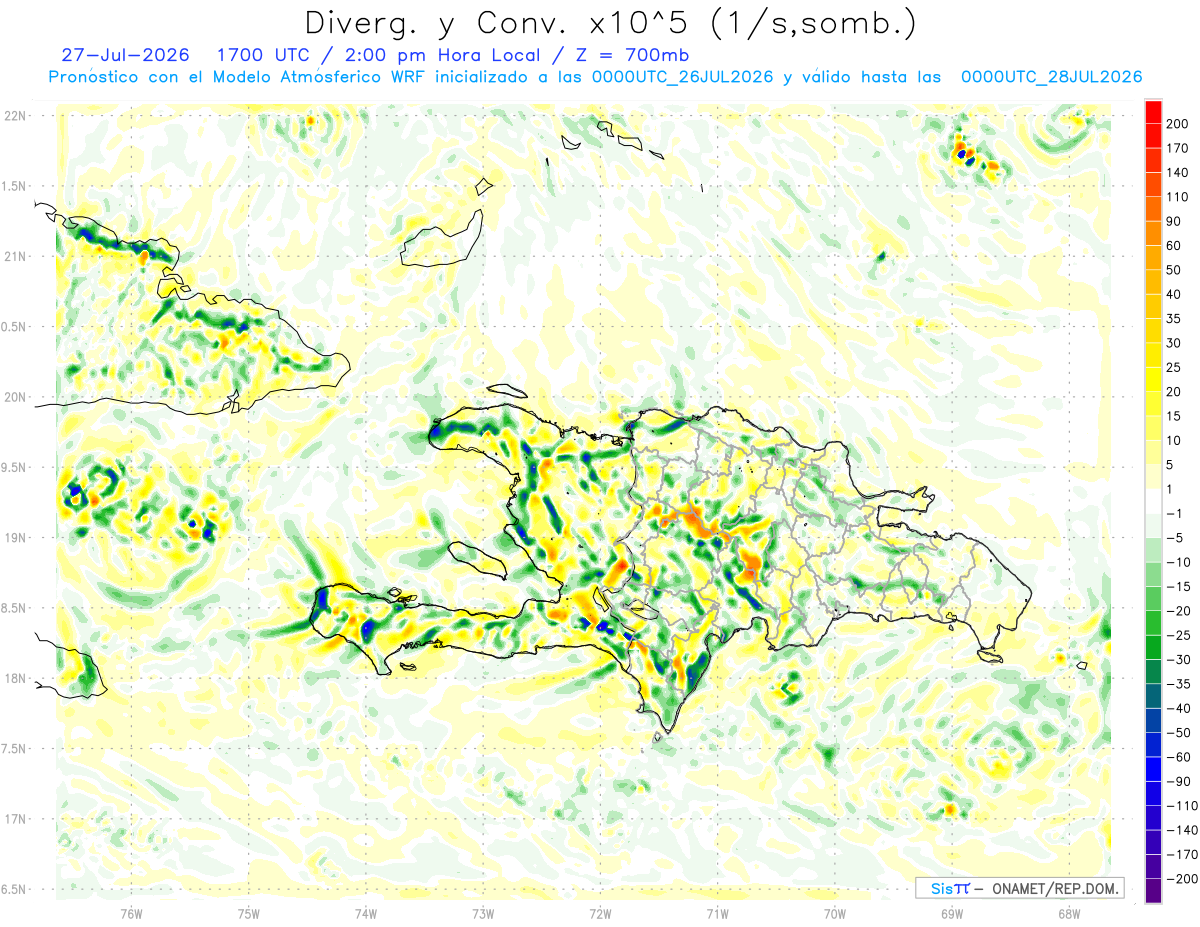Click the color scale label "110"

1178,197
